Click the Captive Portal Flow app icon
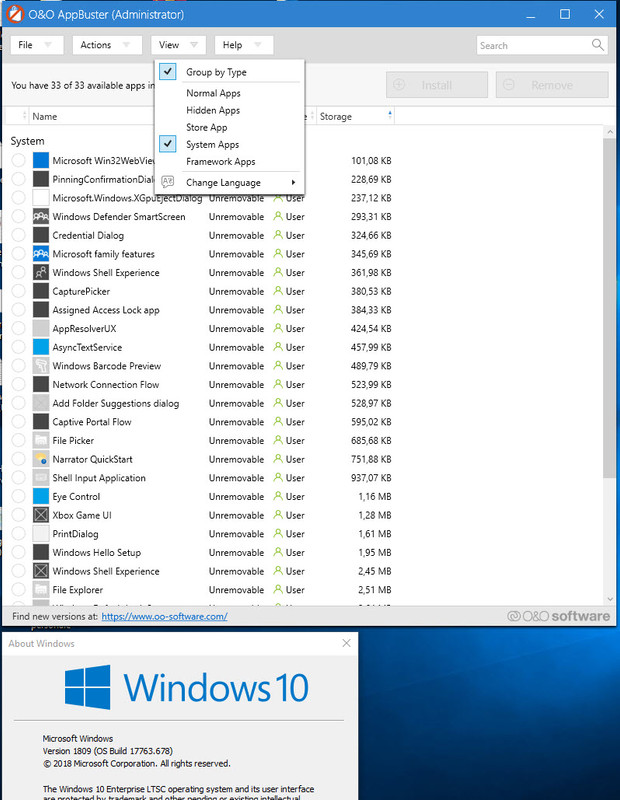The image size is (620, 800). (41, 422)
